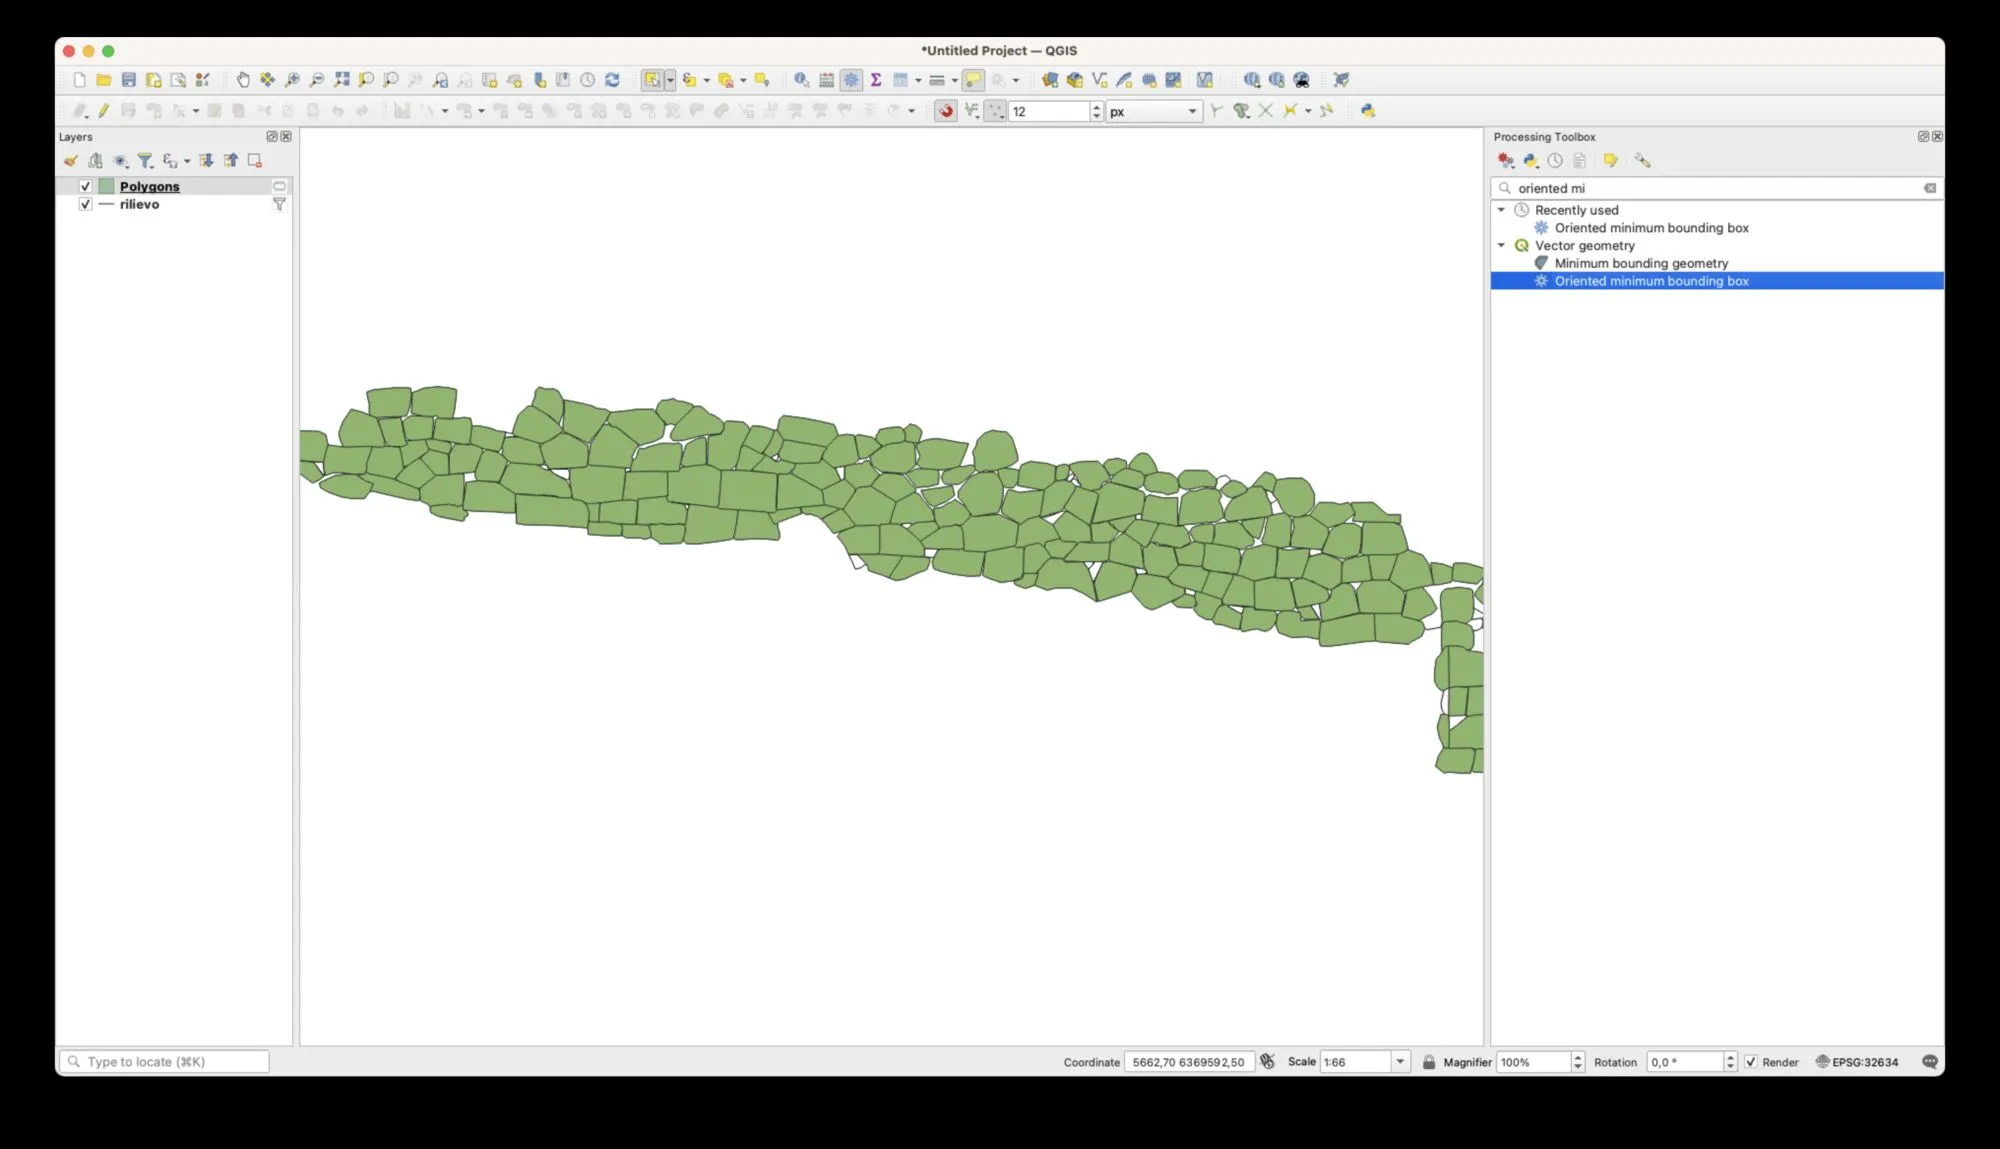Image resolution: width=2000 pixels, height=1149 pixels.
Task: Collapse the Recently used group
Action: (1501, 210)
